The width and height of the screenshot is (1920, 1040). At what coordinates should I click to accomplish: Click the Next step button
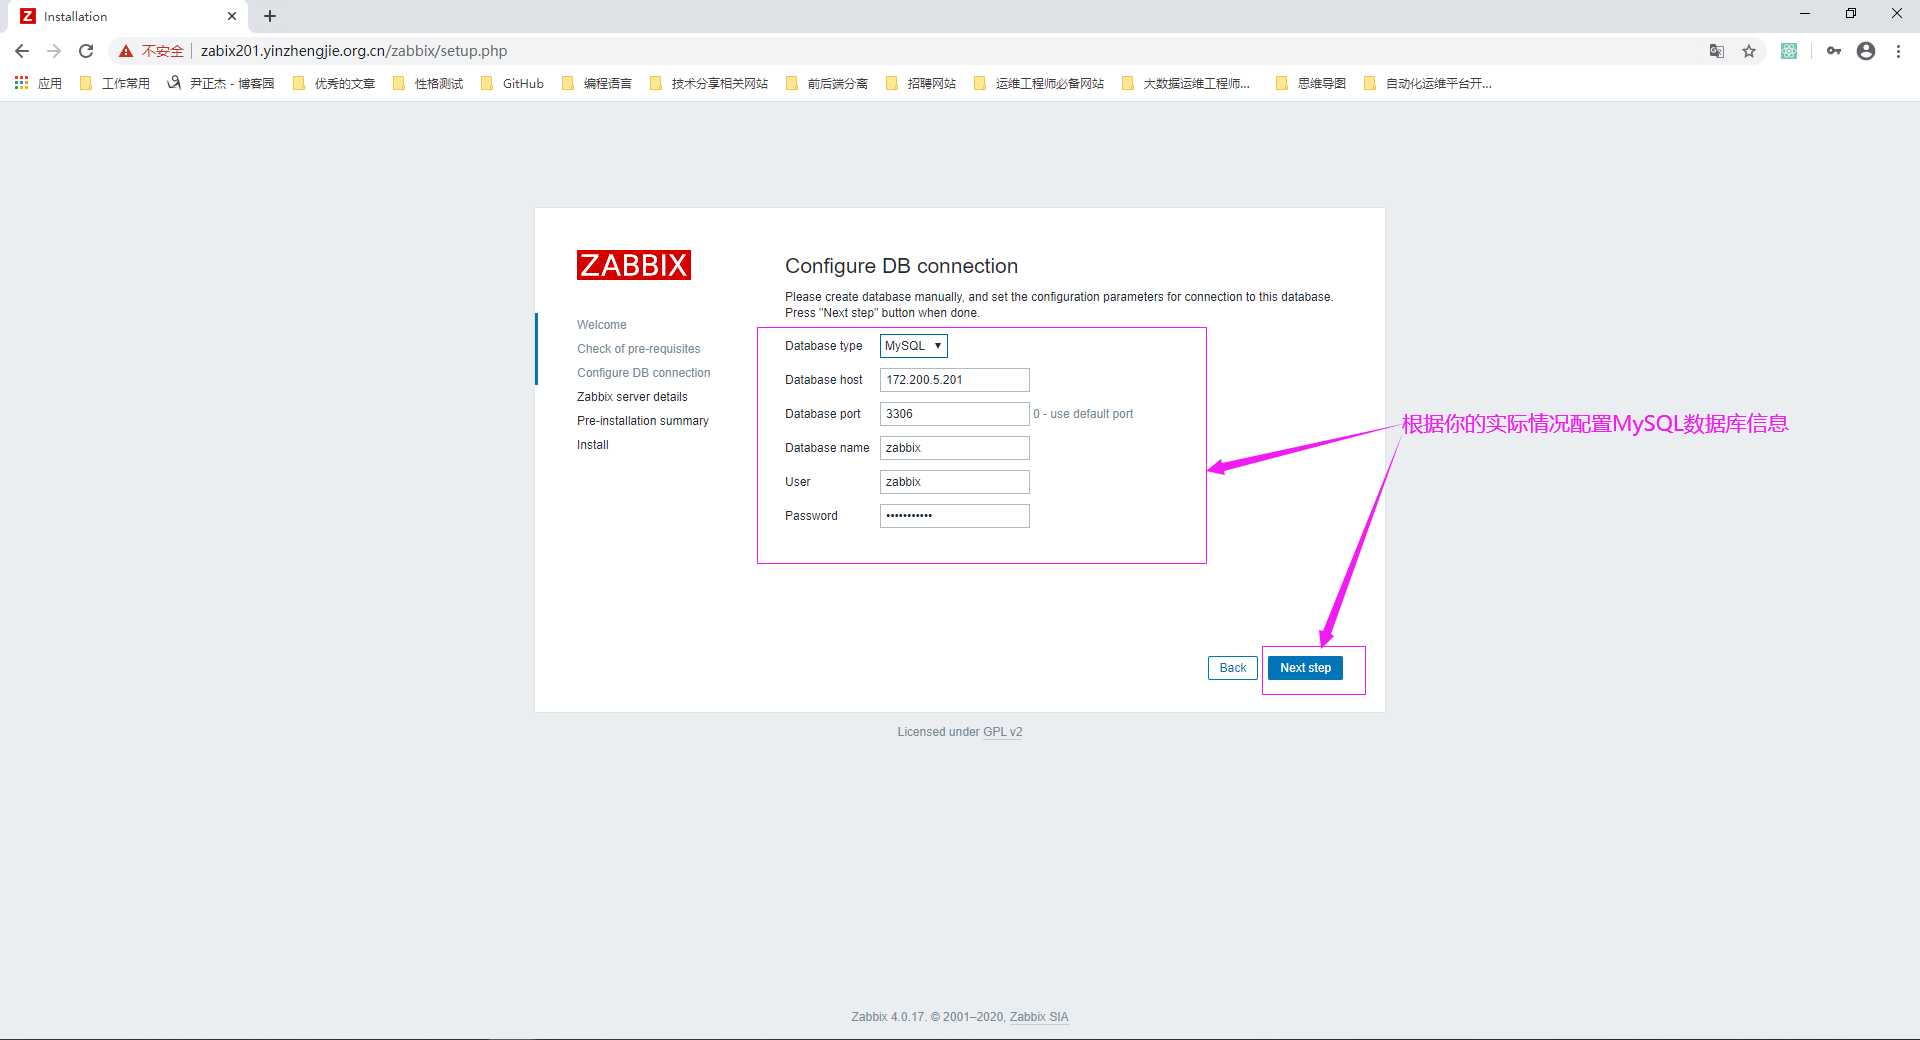[x=1305, y=668]
